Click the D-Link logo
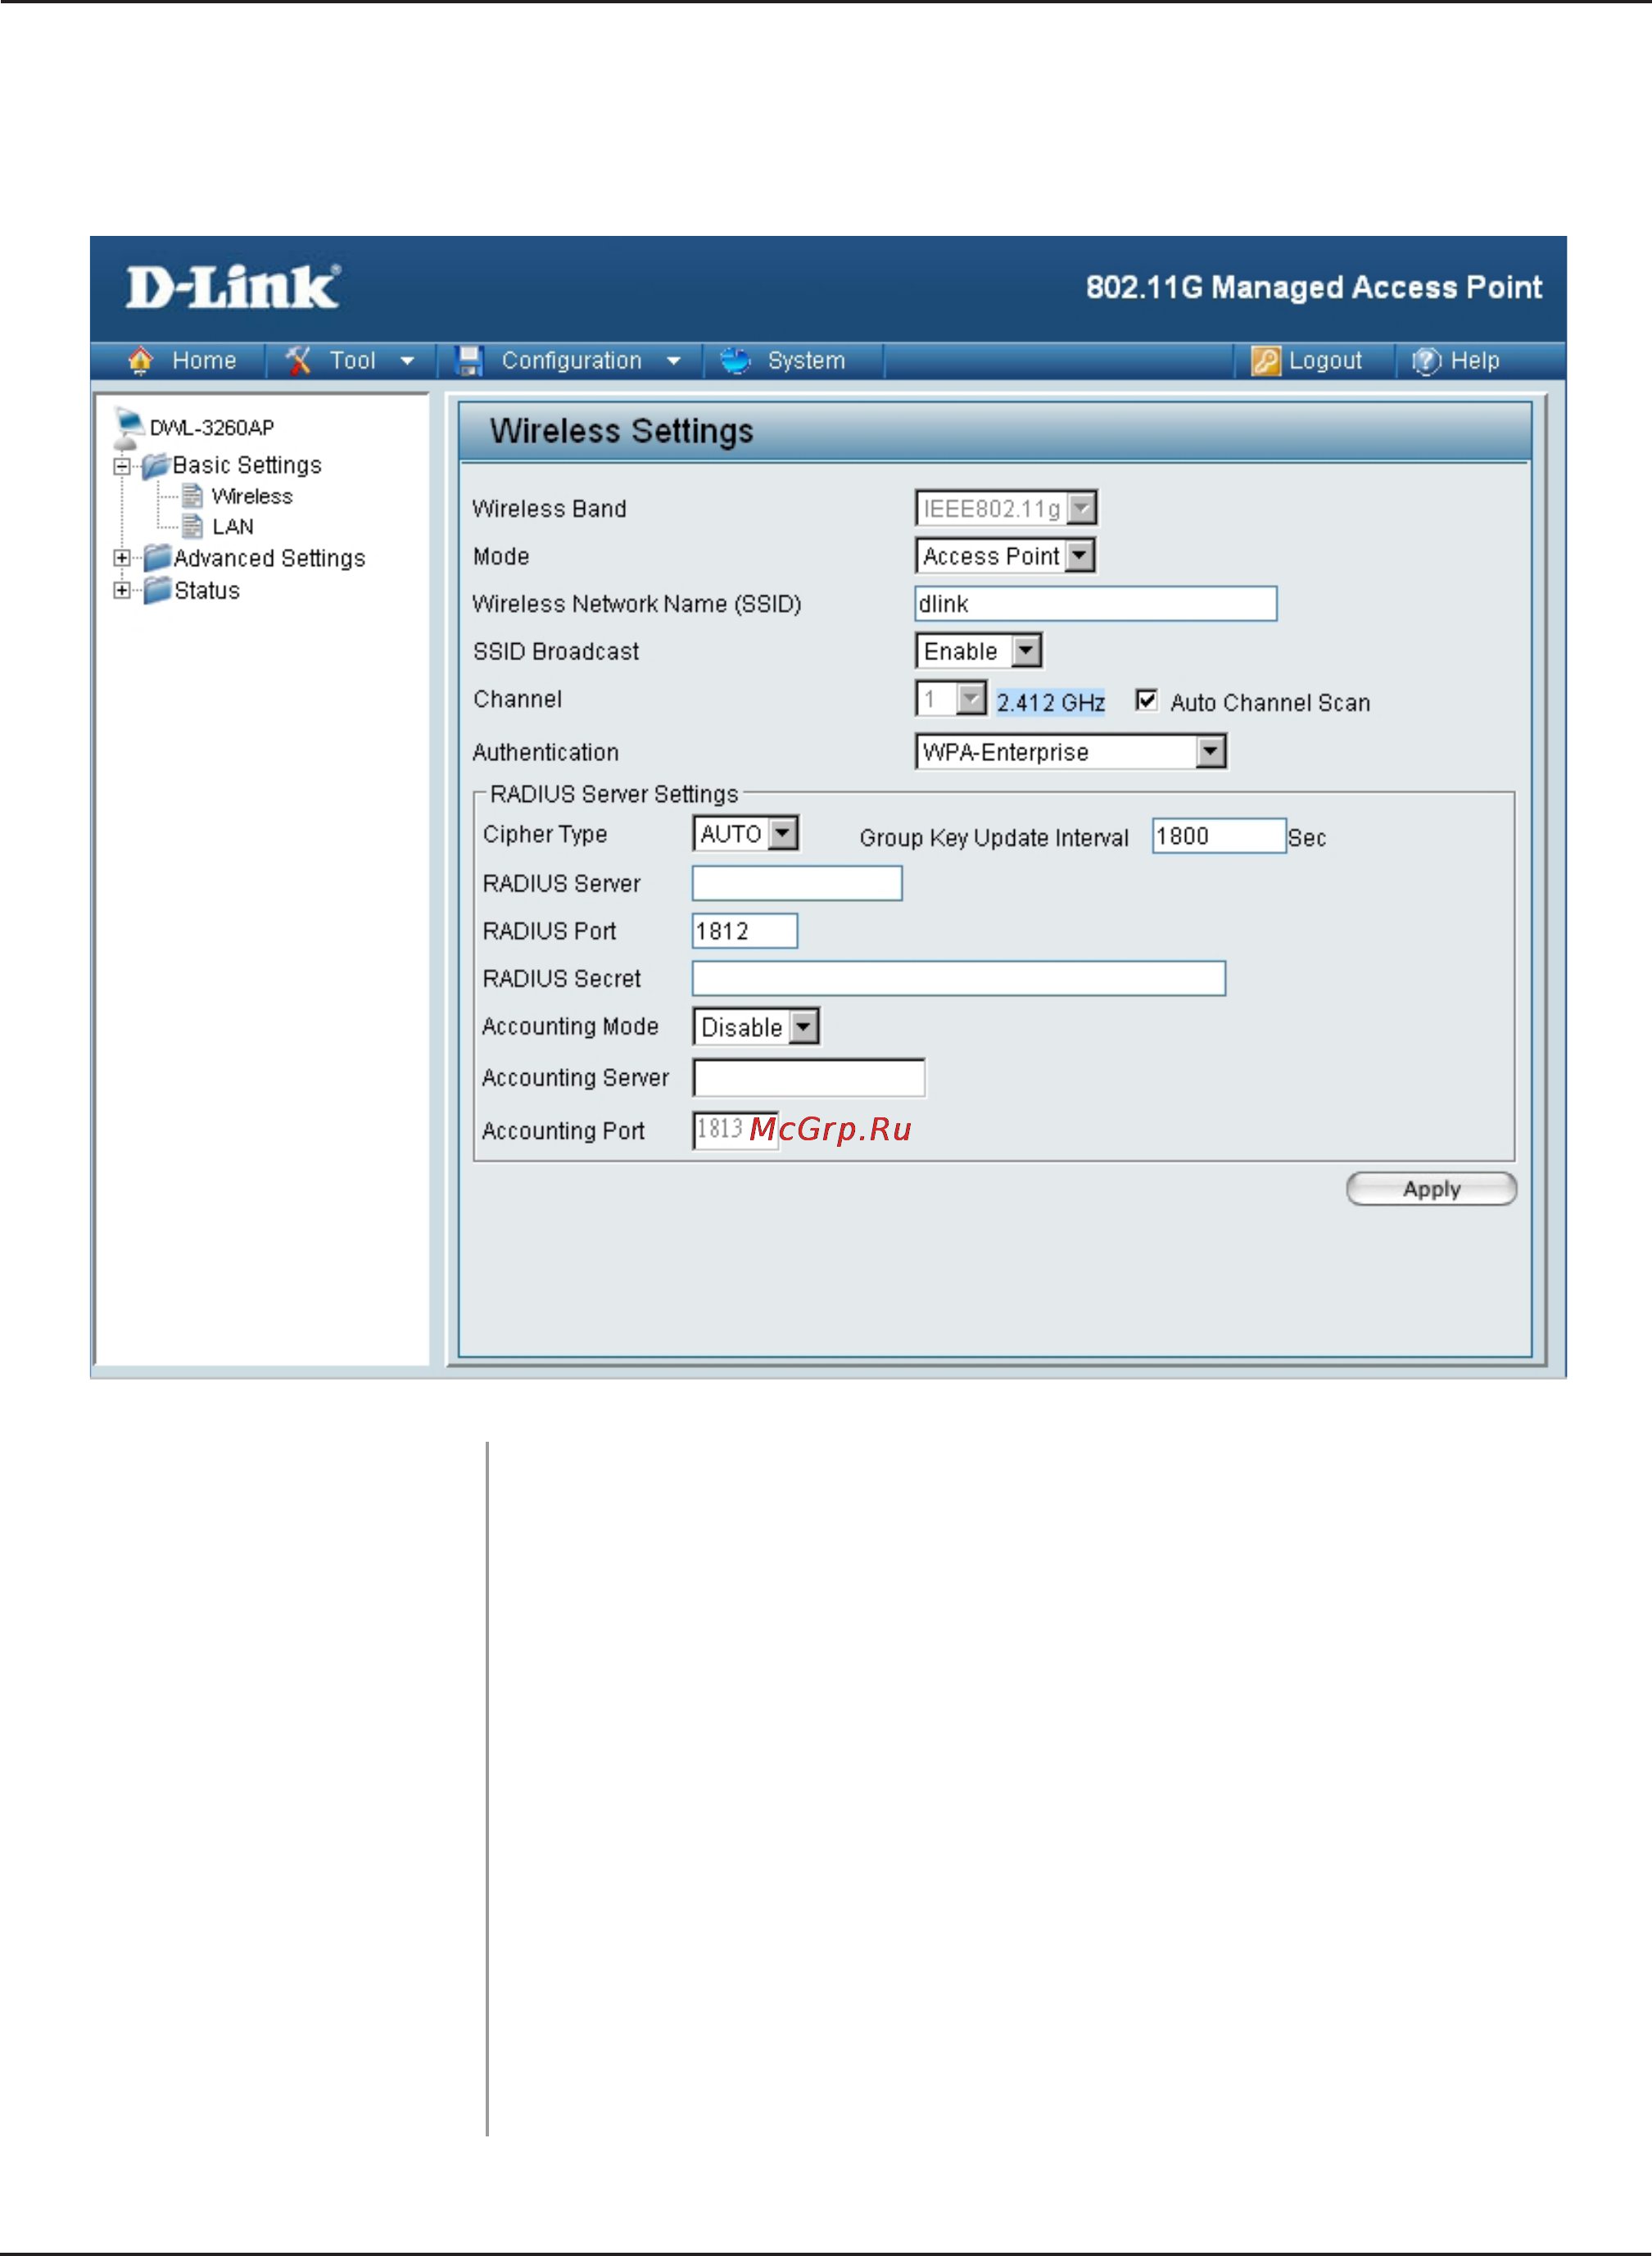The height and width of the screenshot is (2256, 1652). coord(233,287)
